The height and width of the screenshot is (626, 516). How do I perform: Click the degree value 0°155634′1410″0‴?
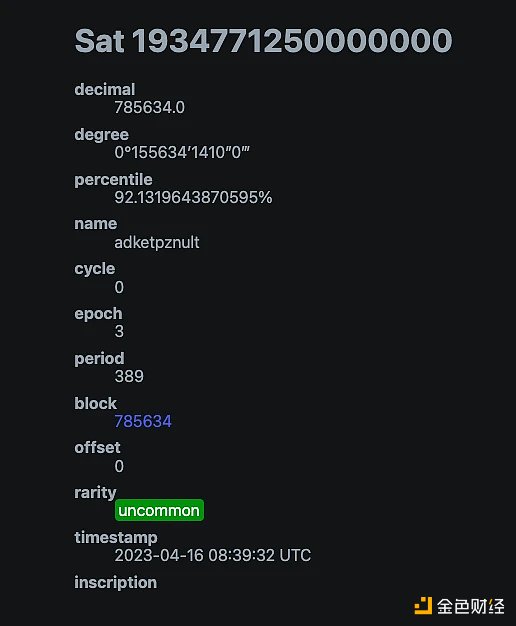[182, 152]
